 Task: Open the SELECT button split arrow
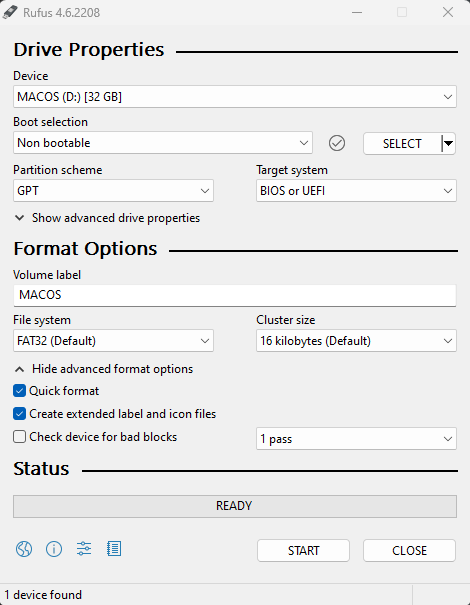click(448, 144)
